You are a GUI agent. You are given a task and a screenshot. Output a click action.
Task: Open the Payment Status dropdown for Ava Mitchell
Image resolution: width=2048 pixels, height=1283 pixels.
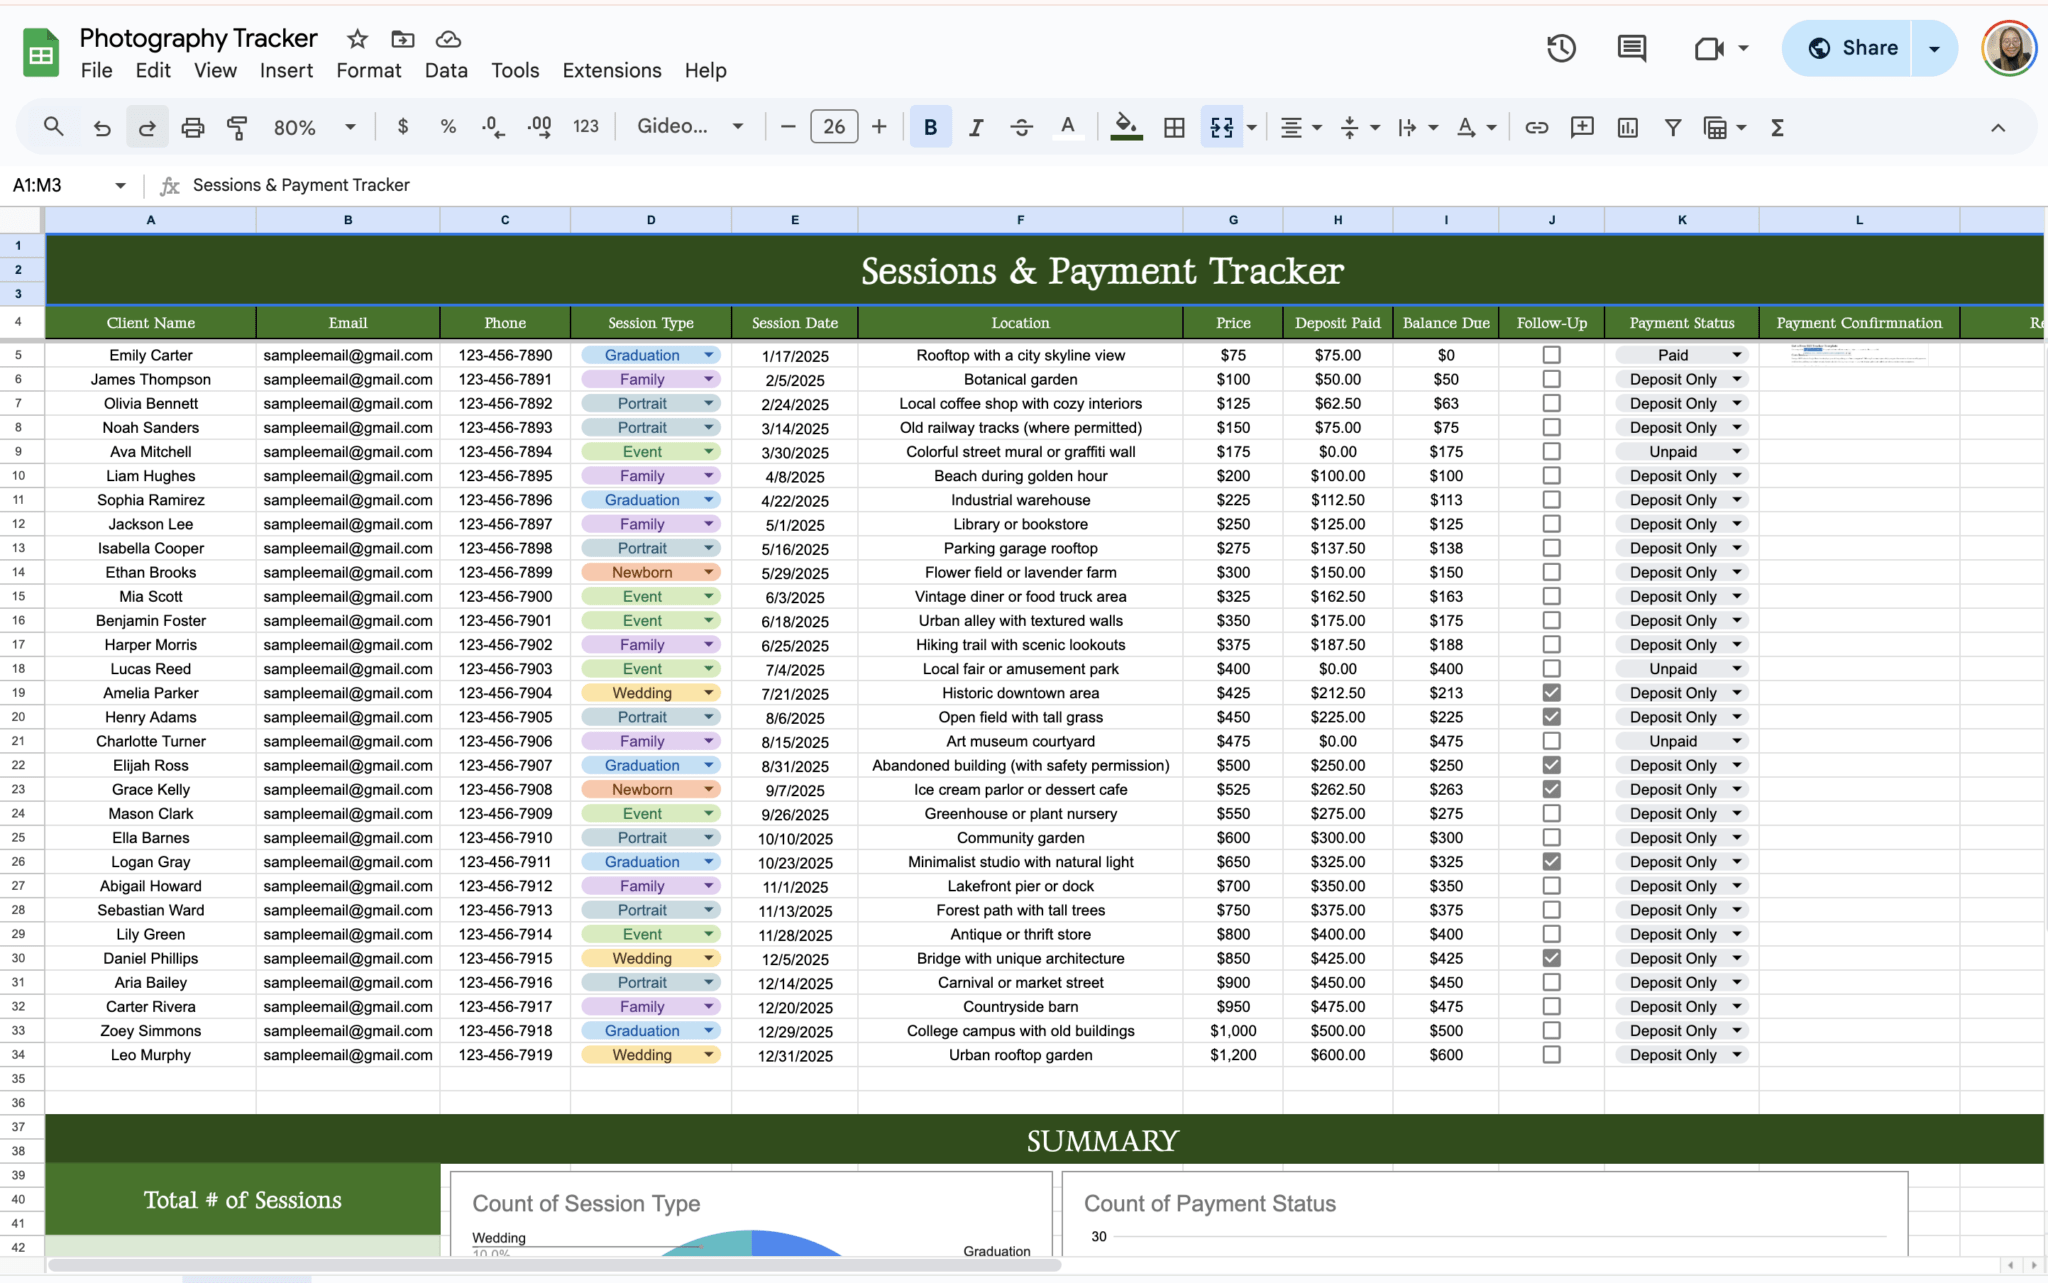point(1738,451)
